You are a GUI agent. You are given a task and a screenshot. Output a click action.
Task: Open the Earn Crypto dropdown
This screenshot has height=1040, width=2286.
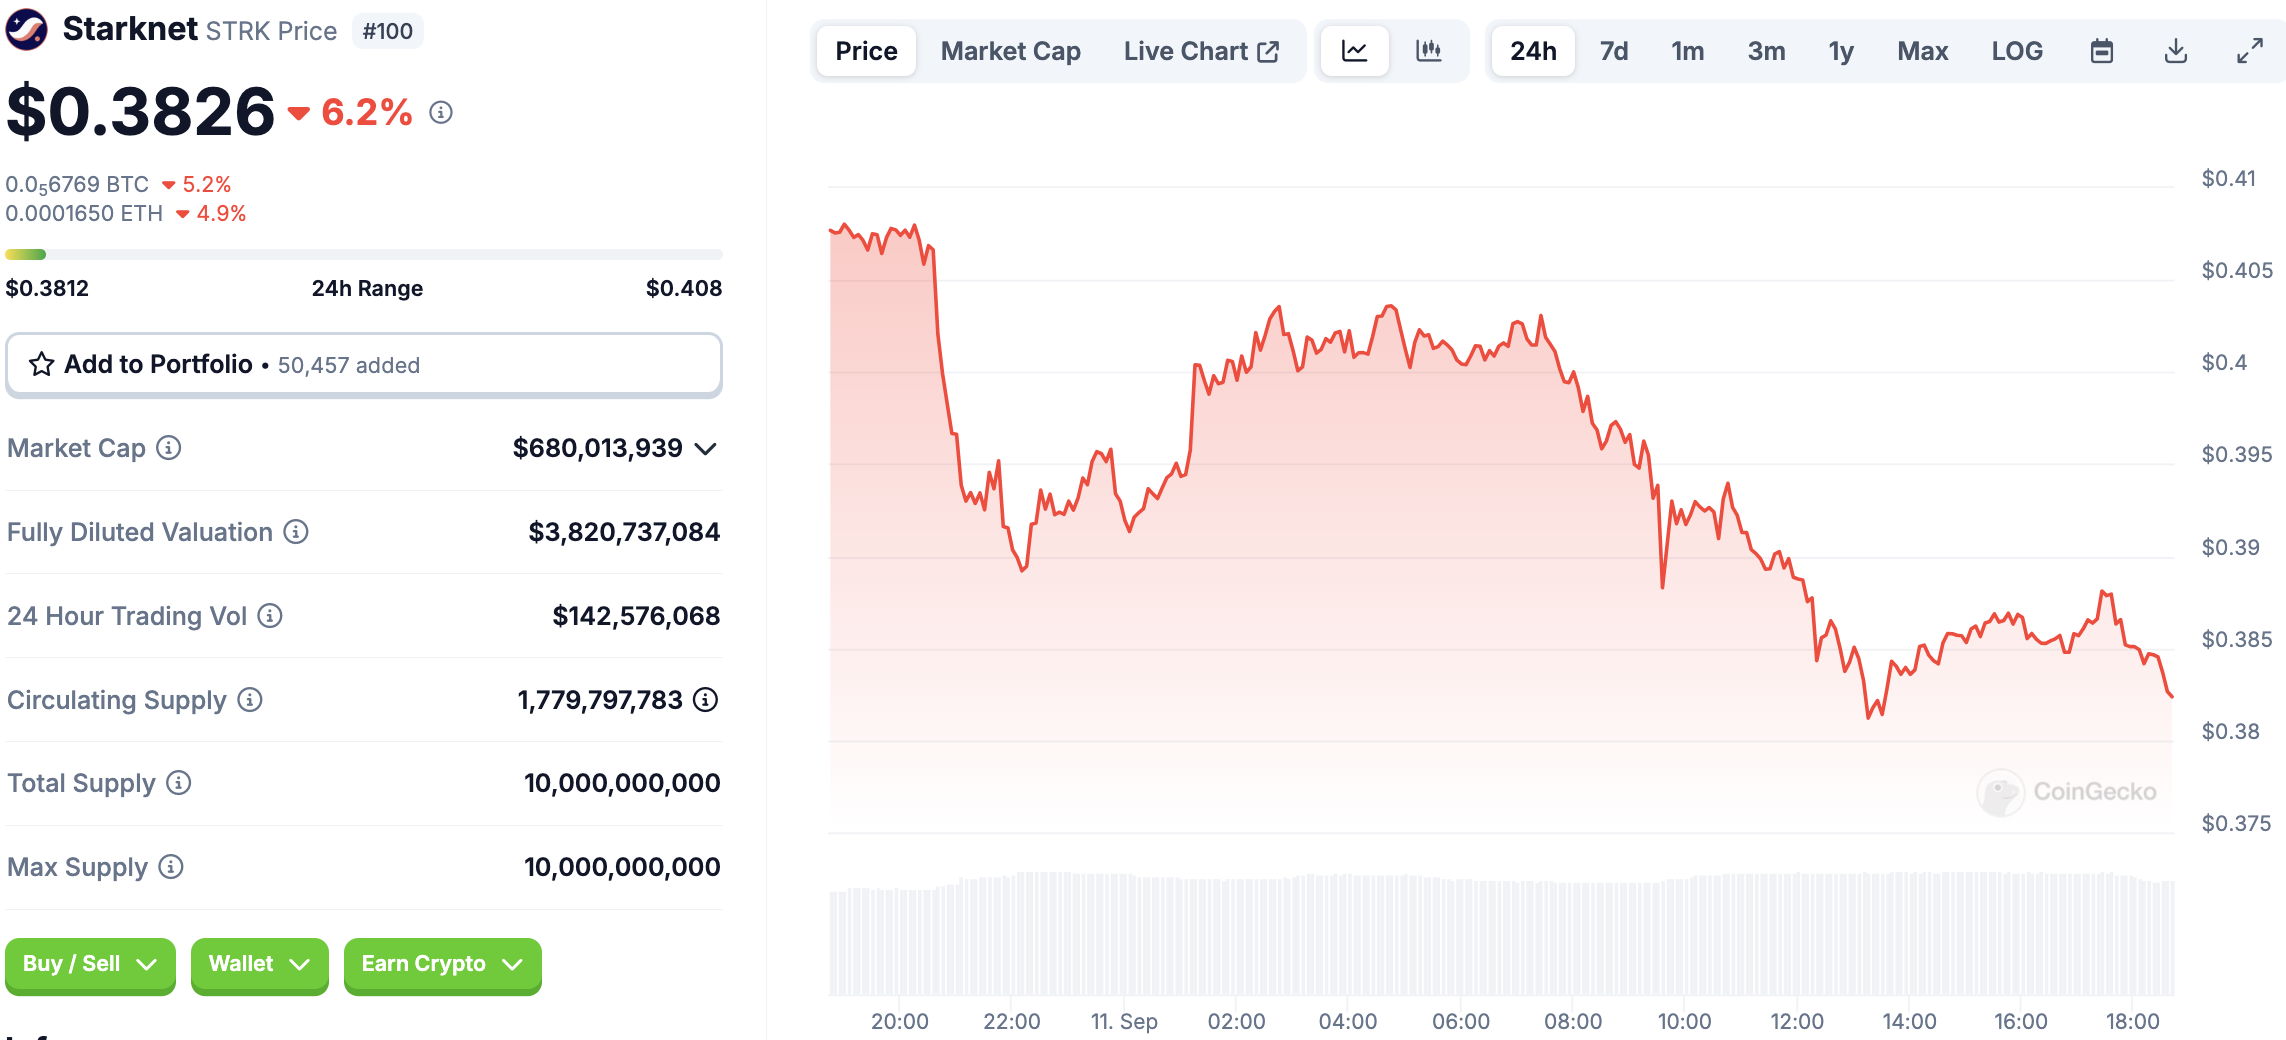tap(442, 964)
